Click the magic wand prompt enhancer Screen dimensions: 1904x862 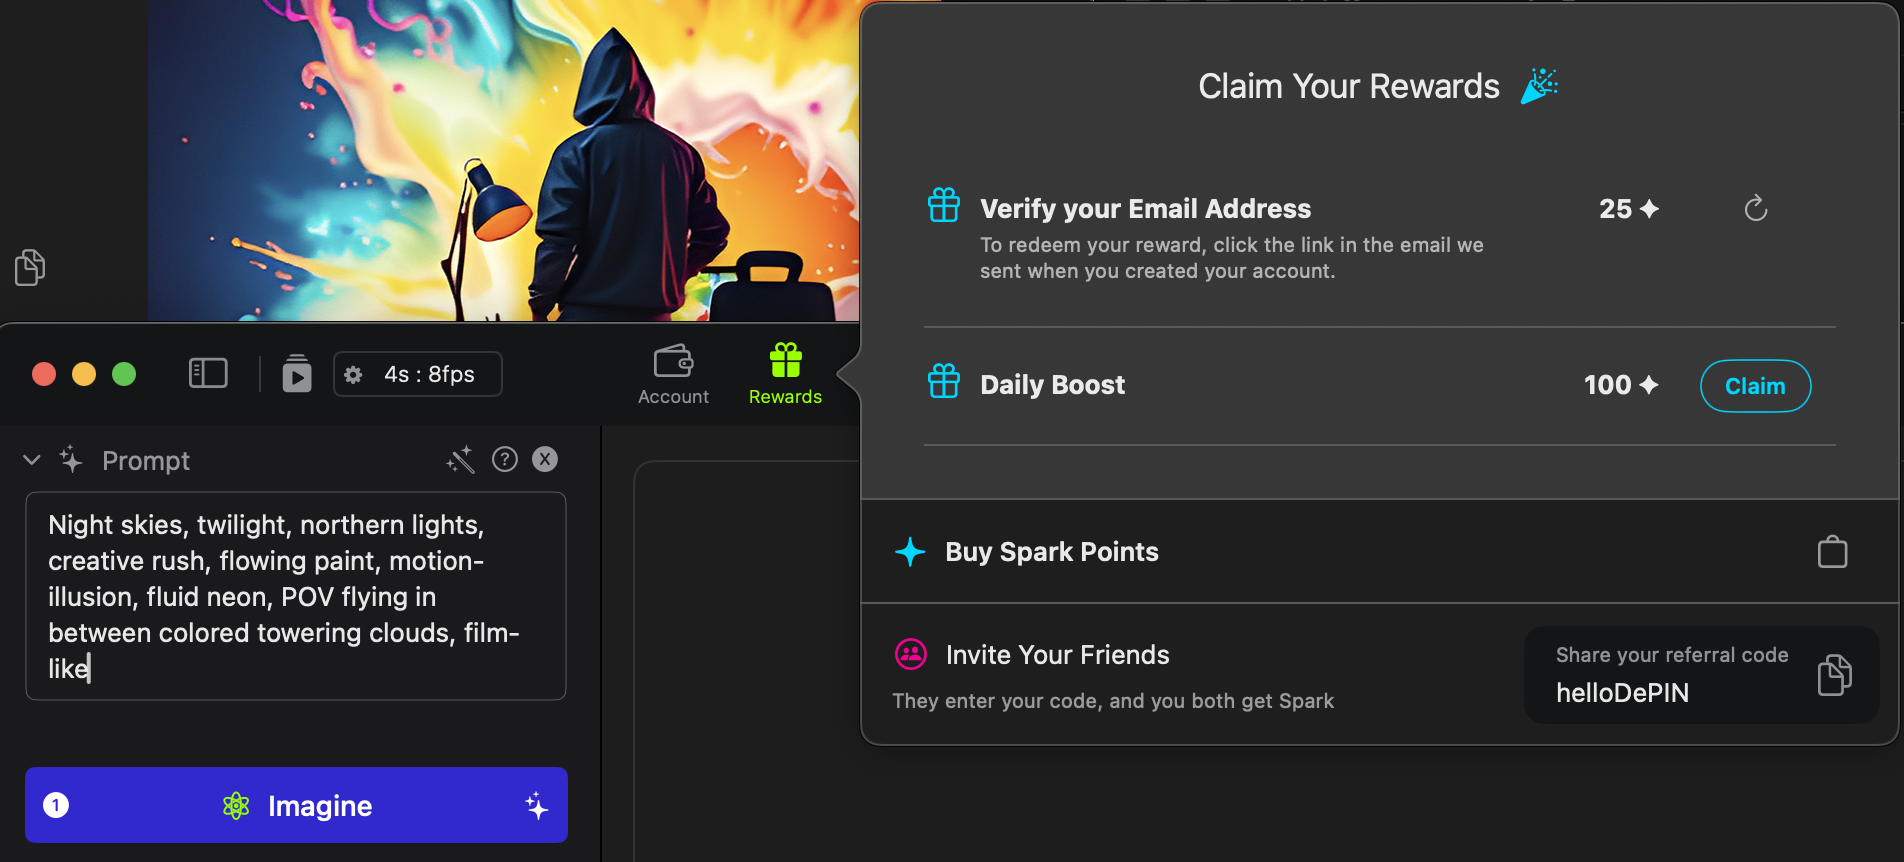coord(460,460)
